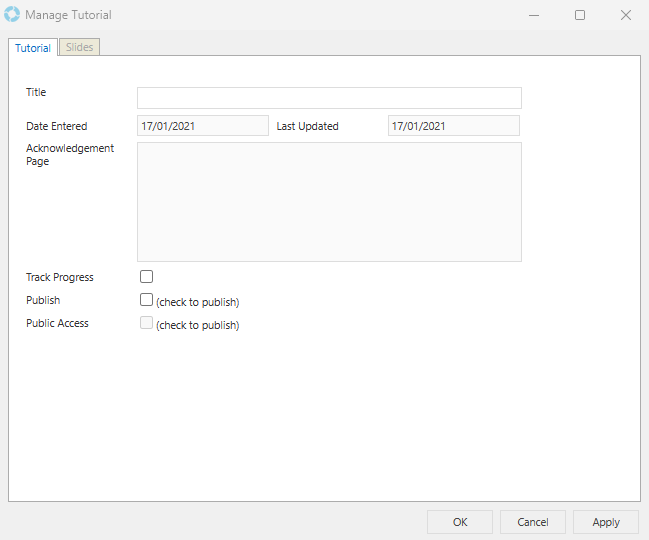Close the Manage Tutorial dialog
Screen dimensions: 649x540
pyautogui.click(x=626, y=15)
